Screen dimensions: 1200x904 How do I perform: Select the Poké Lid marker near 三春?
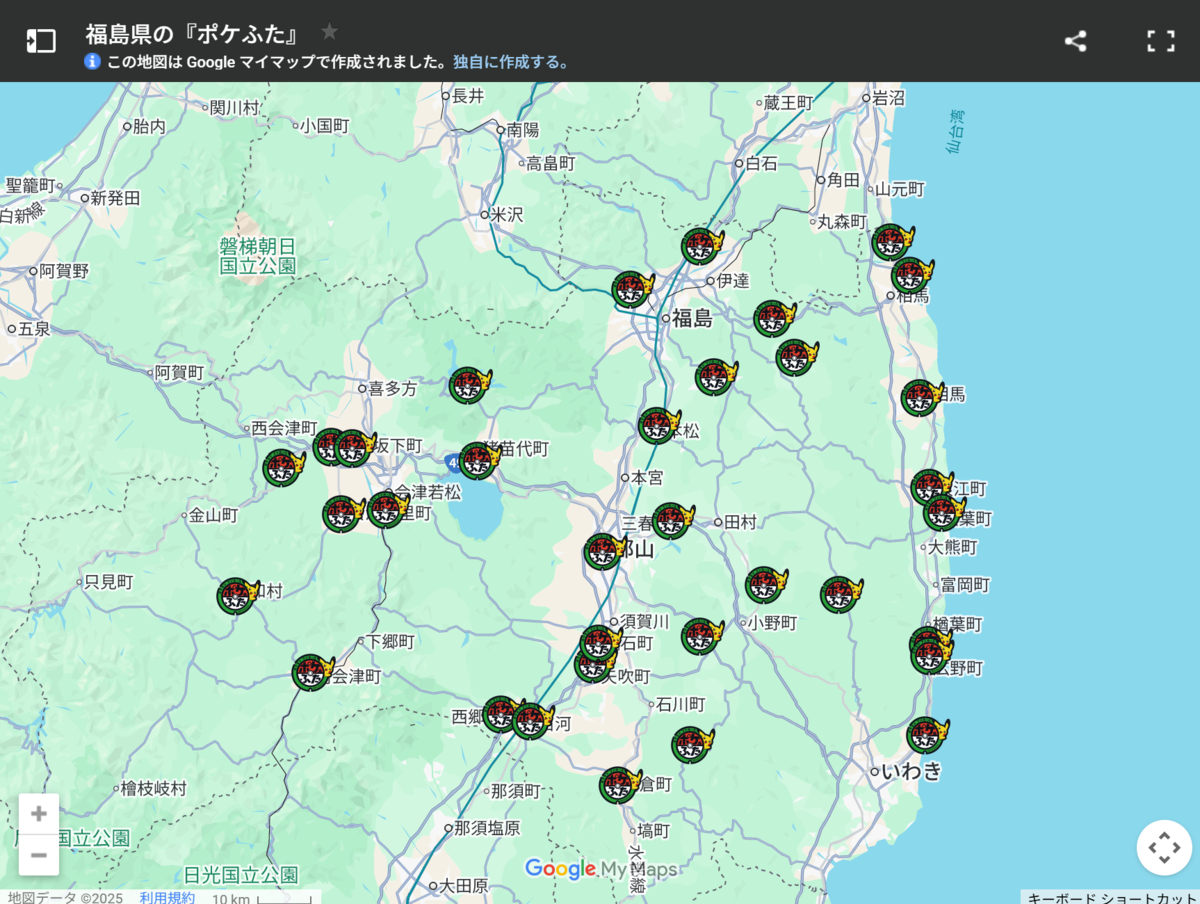[x=671, y=521]
